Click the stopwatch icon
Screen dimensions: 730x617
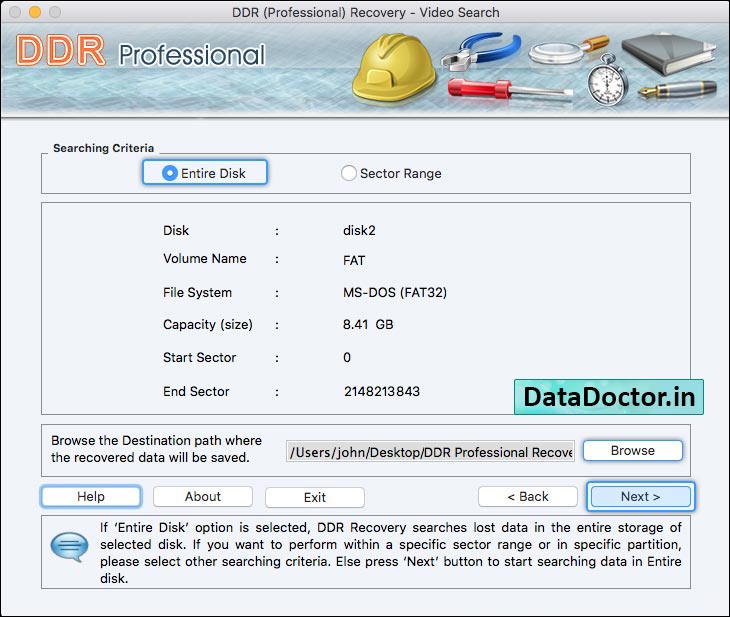pyautogui.click(x=607, y=80)
